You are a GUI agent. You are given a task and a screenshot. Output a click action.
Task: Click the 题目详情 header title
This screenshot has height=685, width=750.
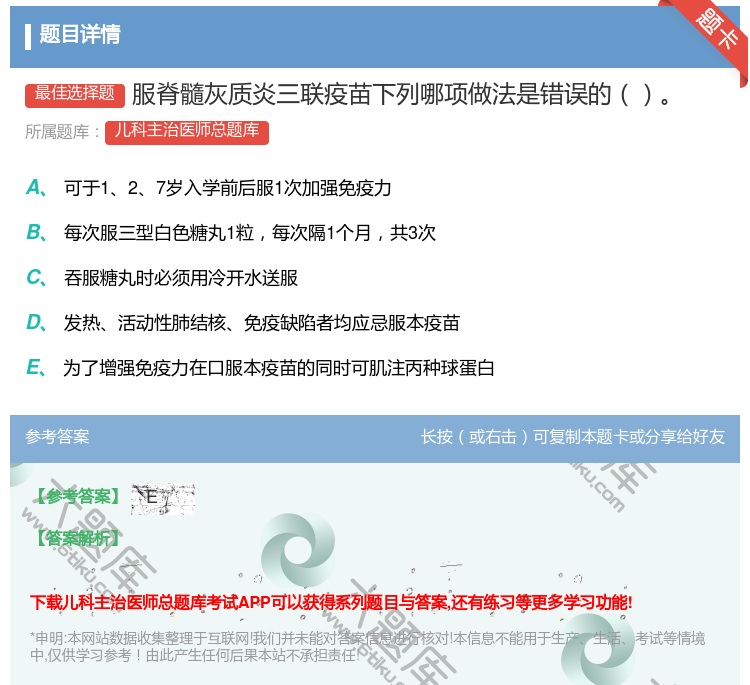80,34
